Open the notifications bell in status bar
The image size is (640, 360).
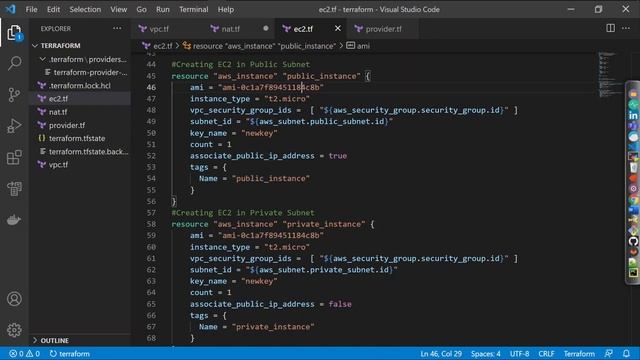(626, 353)
